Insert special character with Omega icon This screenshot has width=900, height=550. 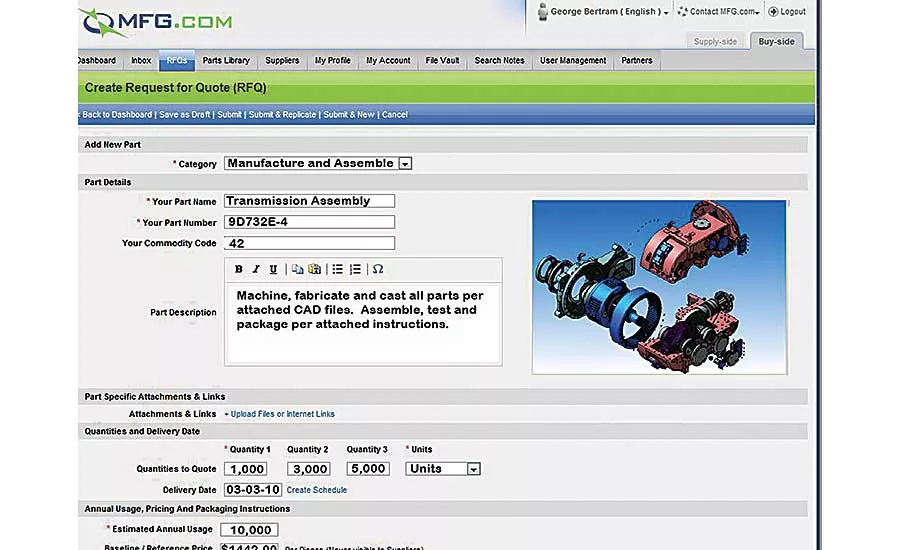378,269
